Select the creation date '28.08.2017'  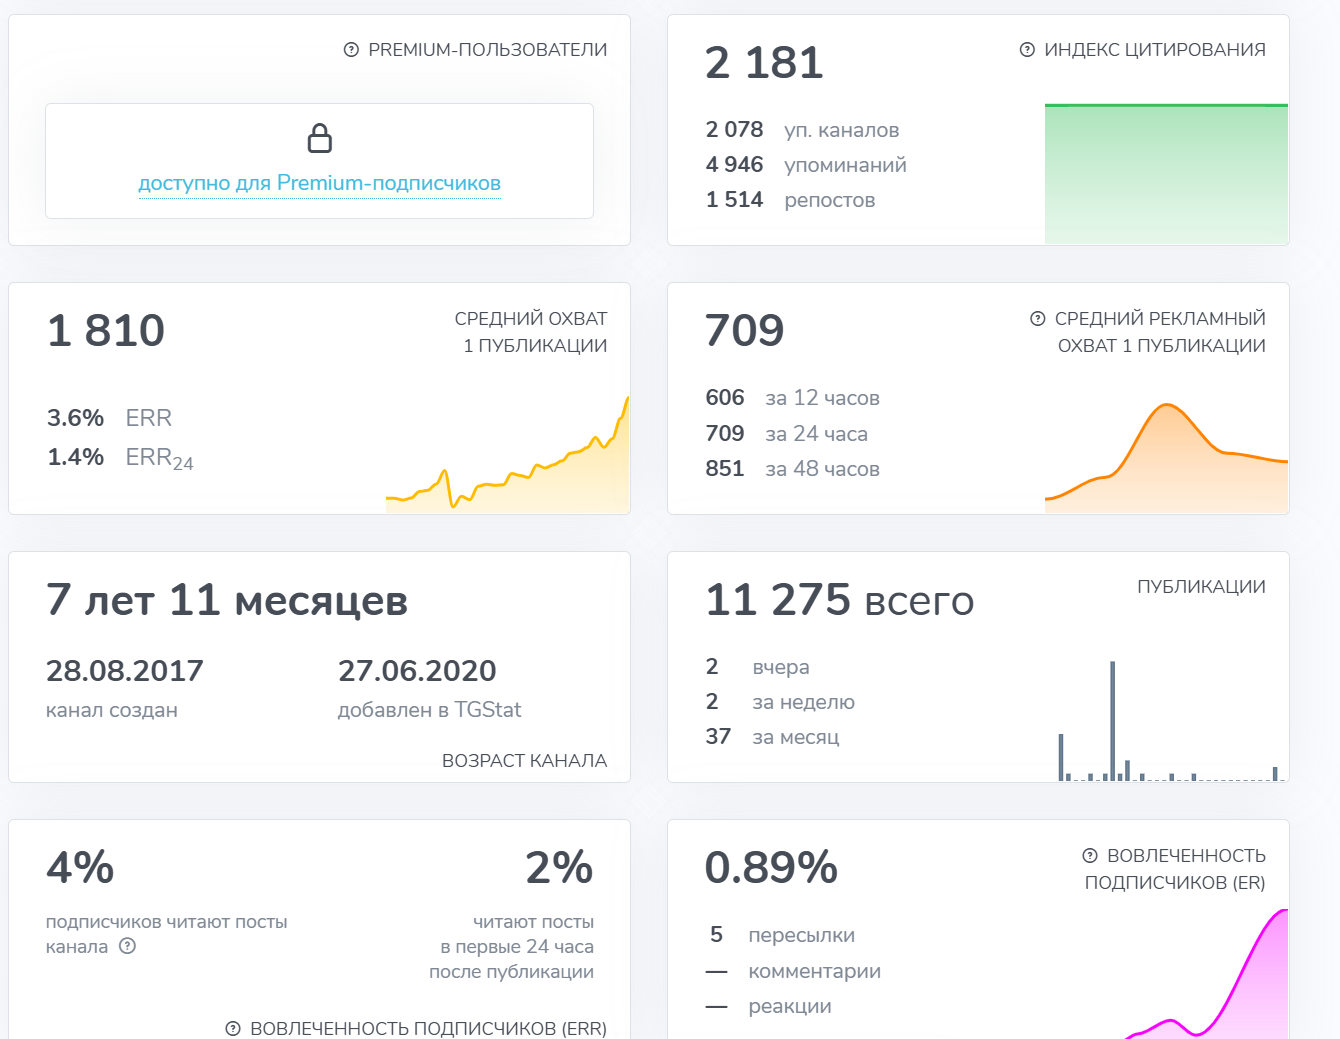125,671
